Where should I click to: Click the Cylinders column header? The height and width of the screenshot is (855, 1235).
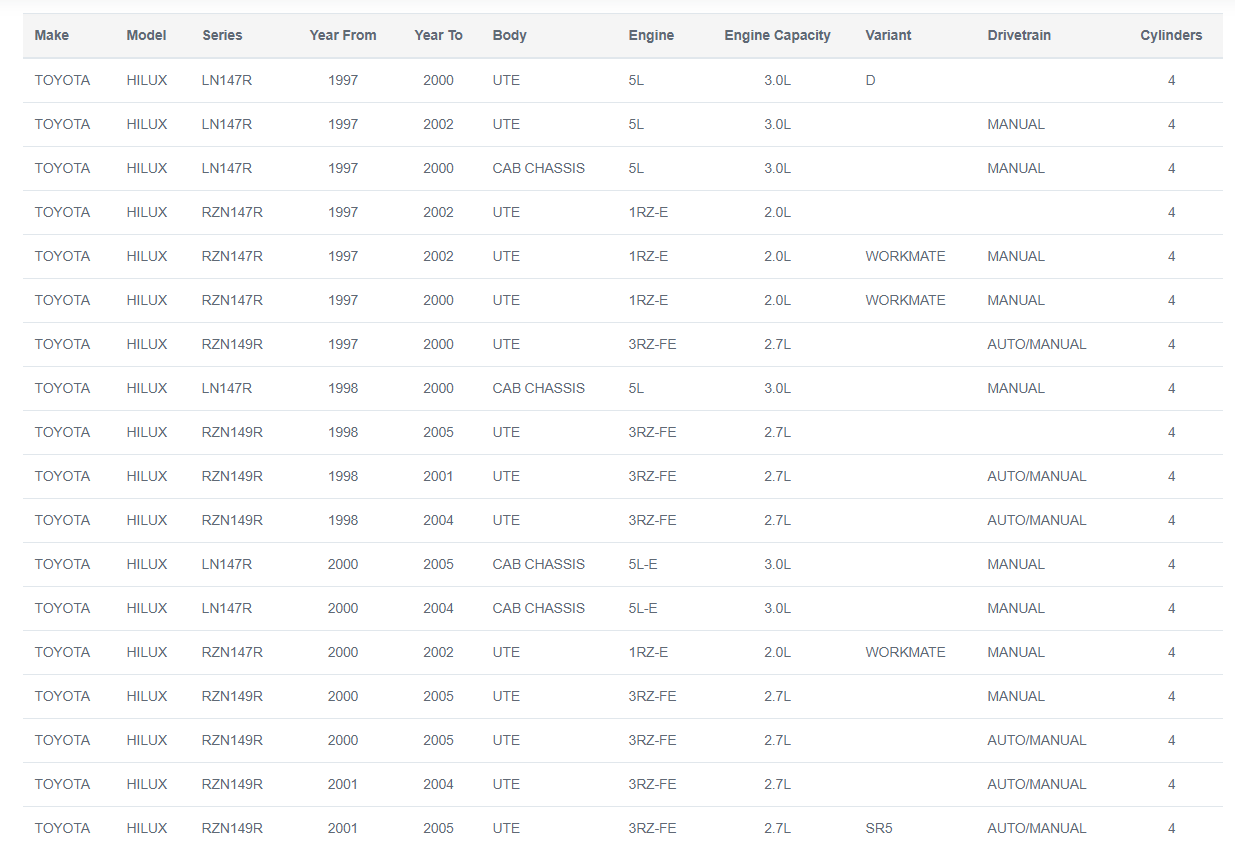1171,35
